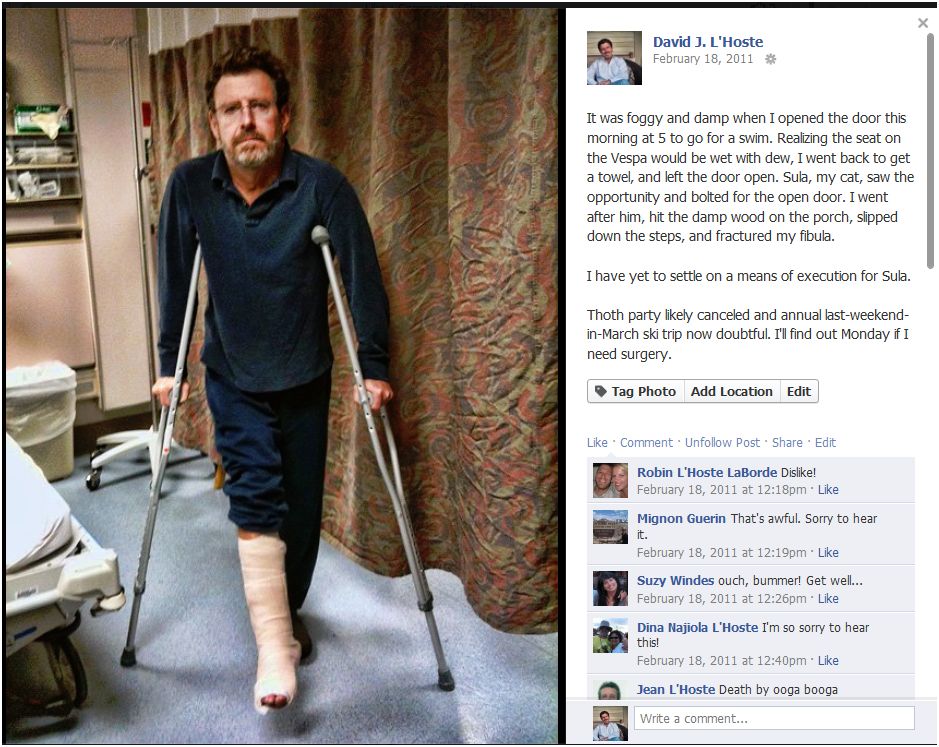Select the Unfollow Post link

coord(722,443)
